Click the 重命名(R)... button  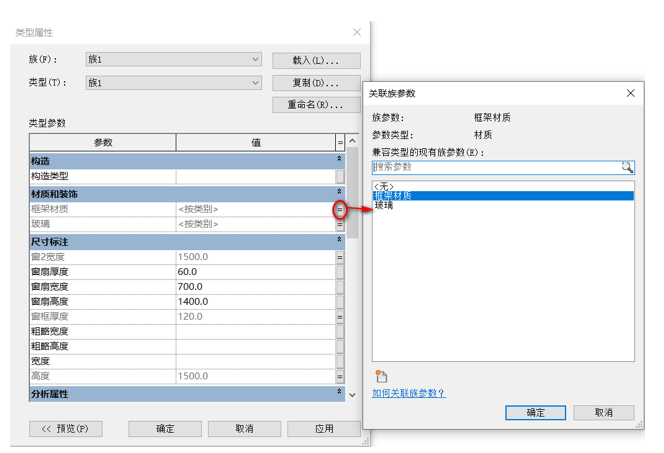click(316, 105)
